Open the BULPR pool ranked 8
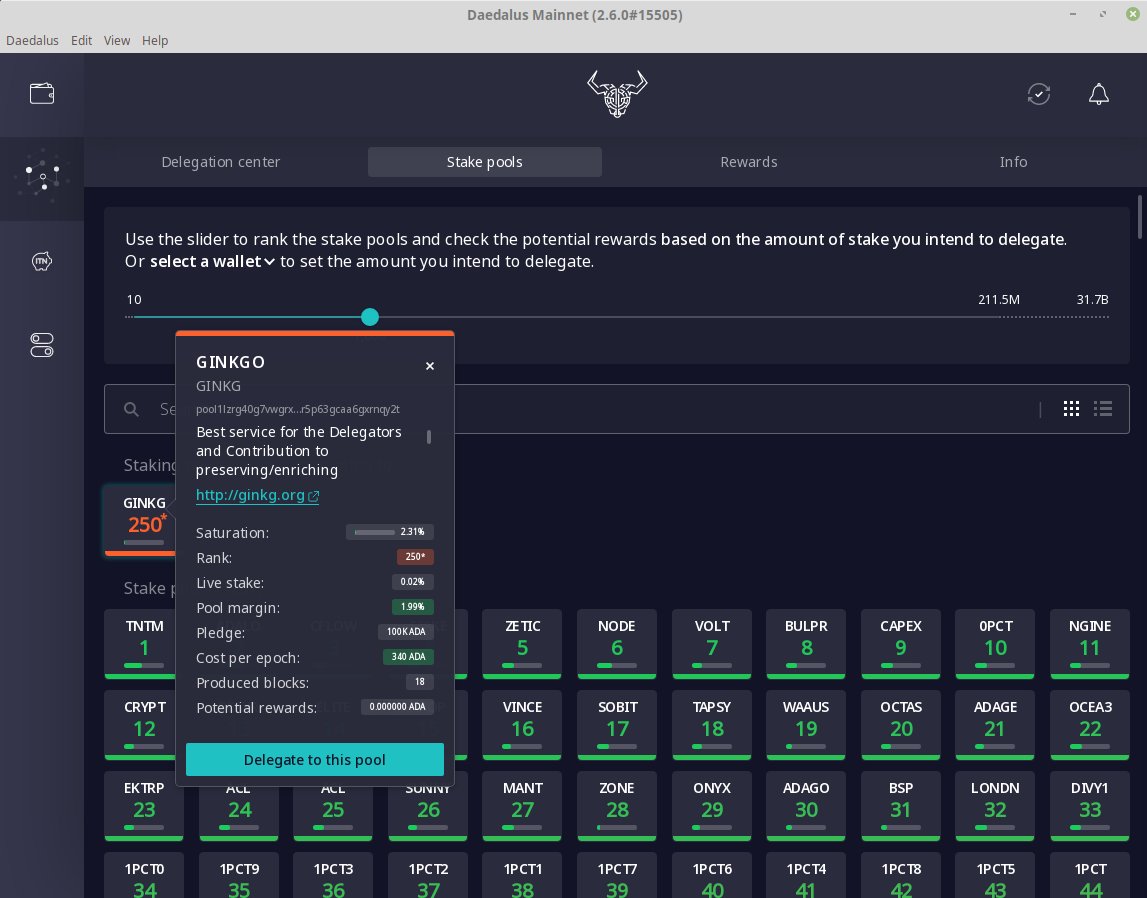Viewport: 1147px width, 898px height. click(x=806, y=644)
